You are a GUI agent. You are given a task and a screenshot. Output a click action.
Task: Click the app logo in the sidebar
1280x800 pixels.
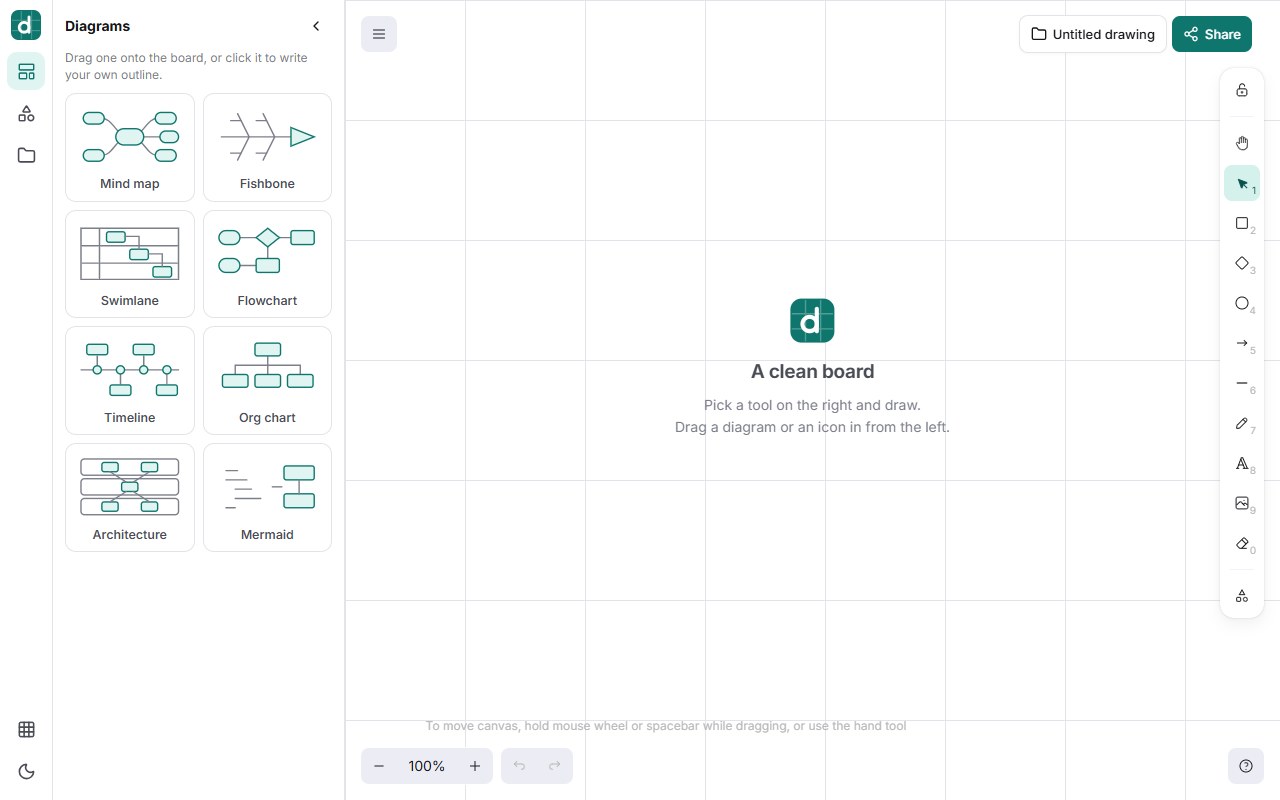26,25
